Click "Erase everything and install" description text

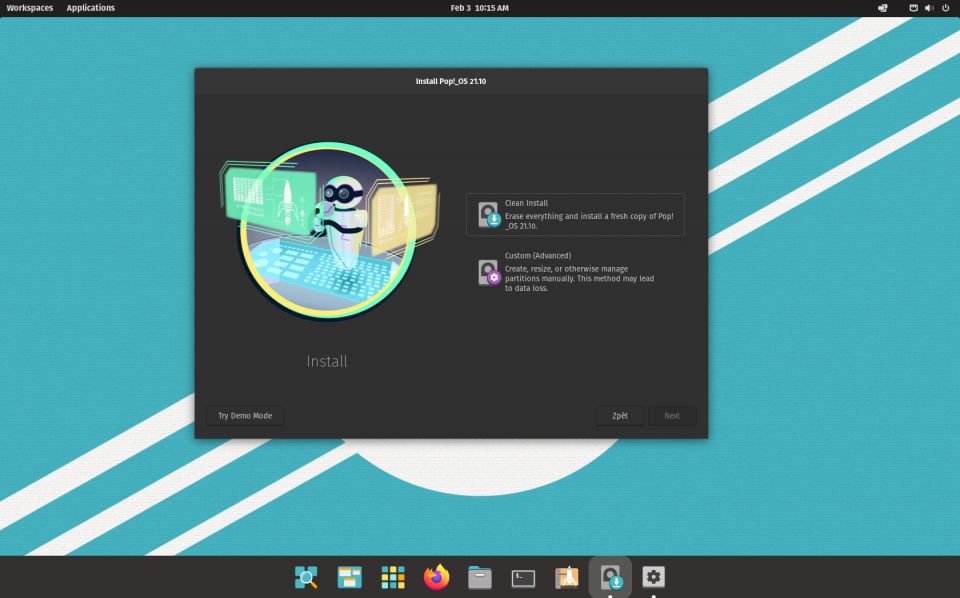pos(589,221)
